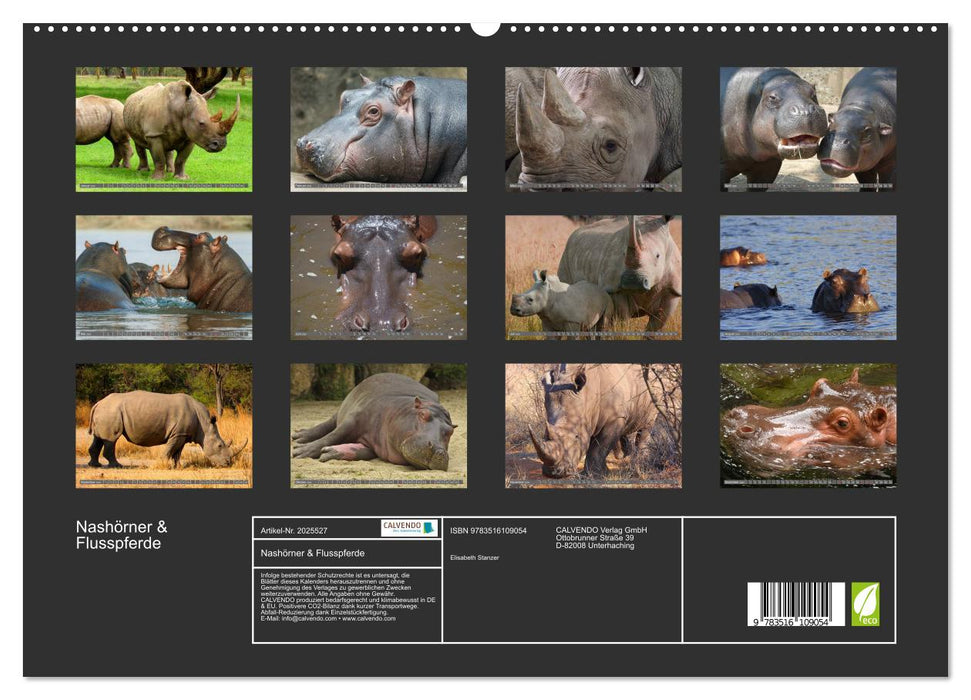Select the sleeping hippo on sand photo
Screen dimensions: 971x700
(x=378, y=425)
